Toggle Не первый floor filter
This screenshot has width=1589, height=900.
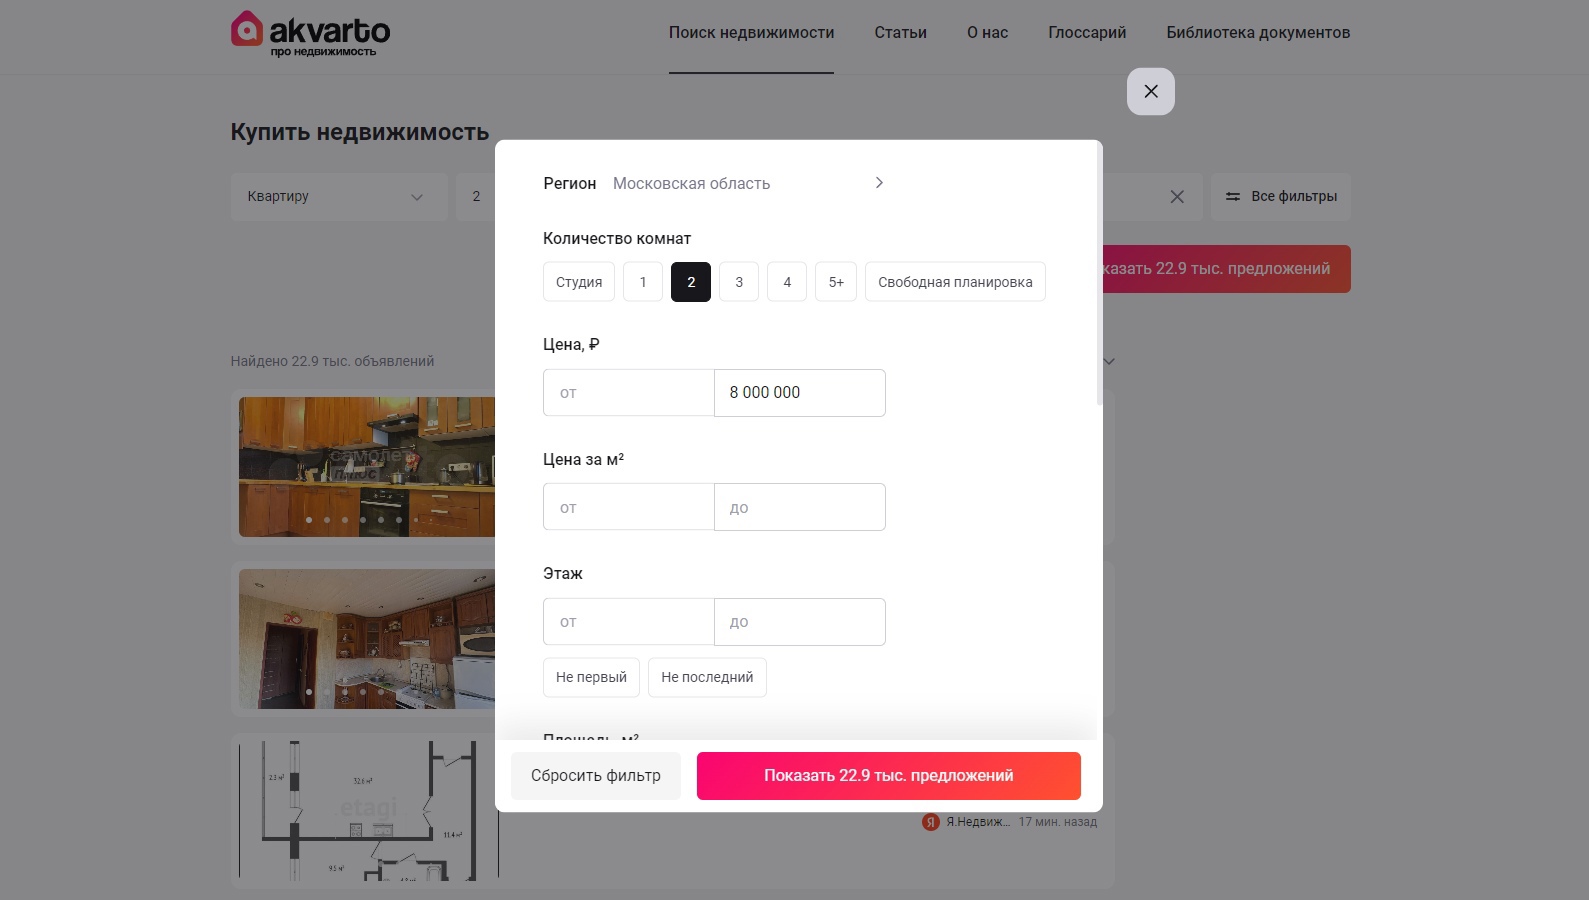click(x=591, y=677)
